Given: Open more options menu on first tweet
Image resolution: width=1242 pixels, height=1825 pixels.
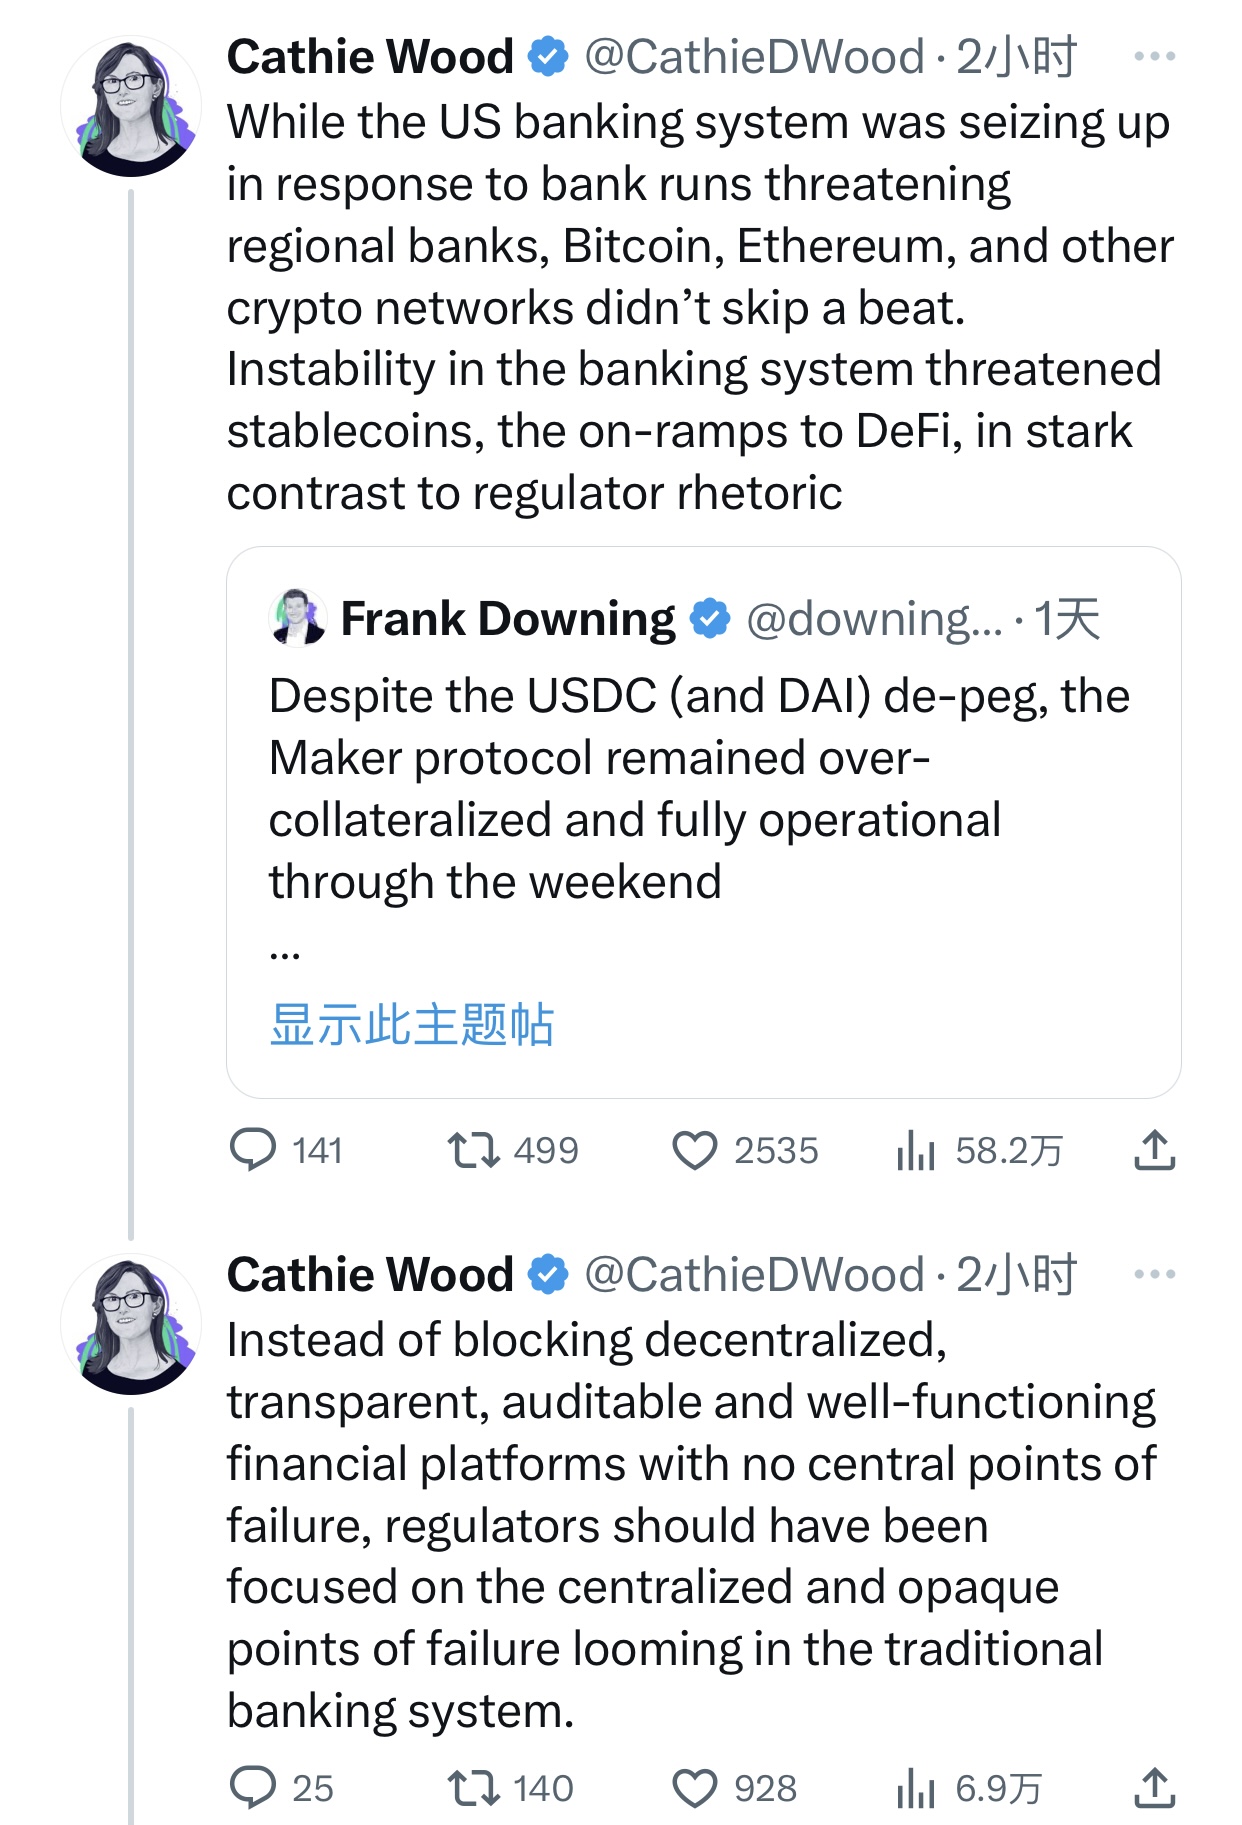Looking at the screenshot, I should [x=1154, y=57].
